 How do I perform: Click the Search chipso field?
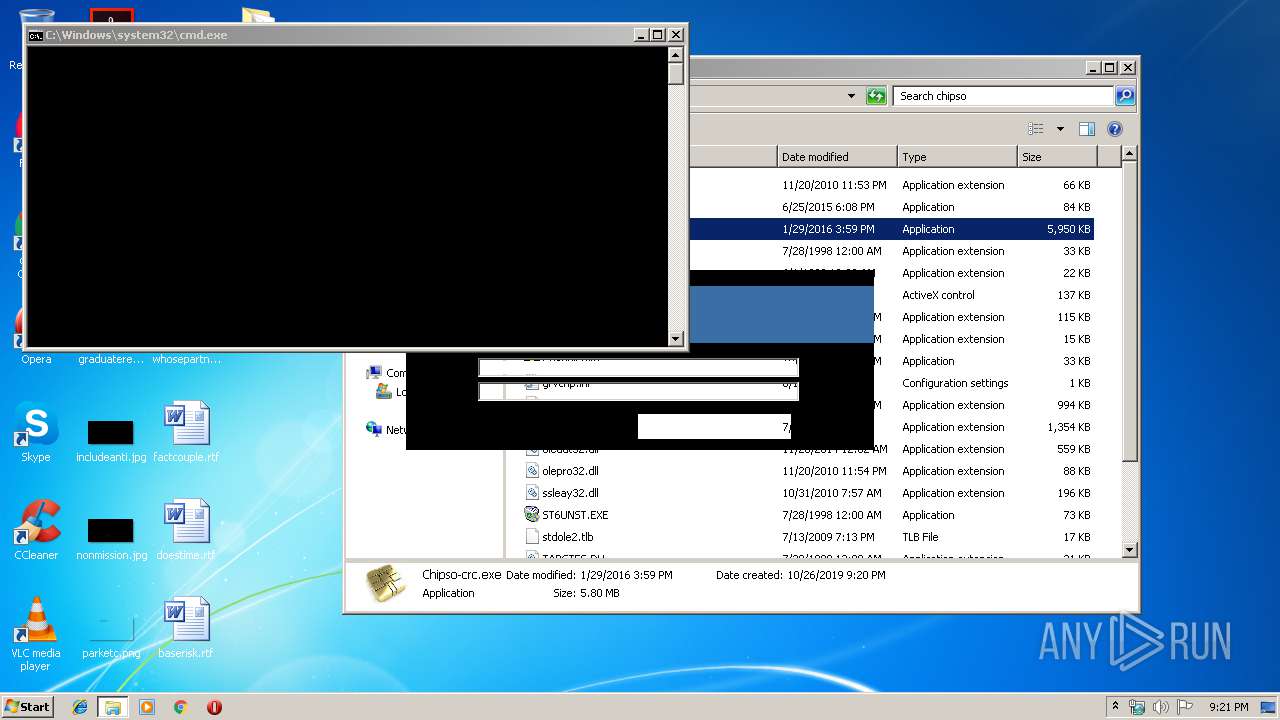click(1003, 96)
